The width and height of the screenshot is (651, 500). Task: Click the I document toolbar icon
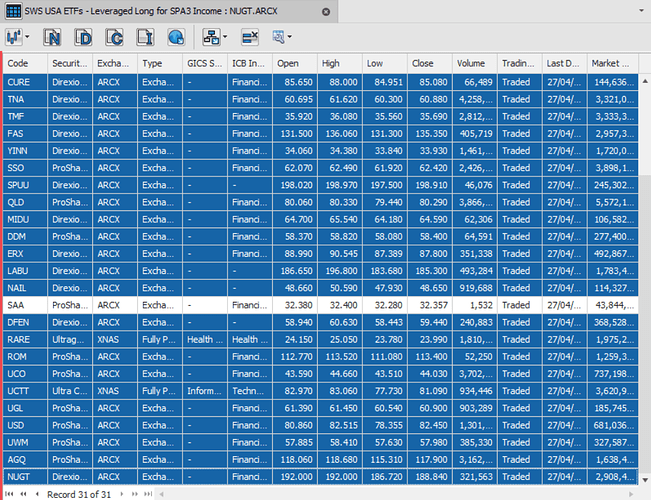click(145, 37)
